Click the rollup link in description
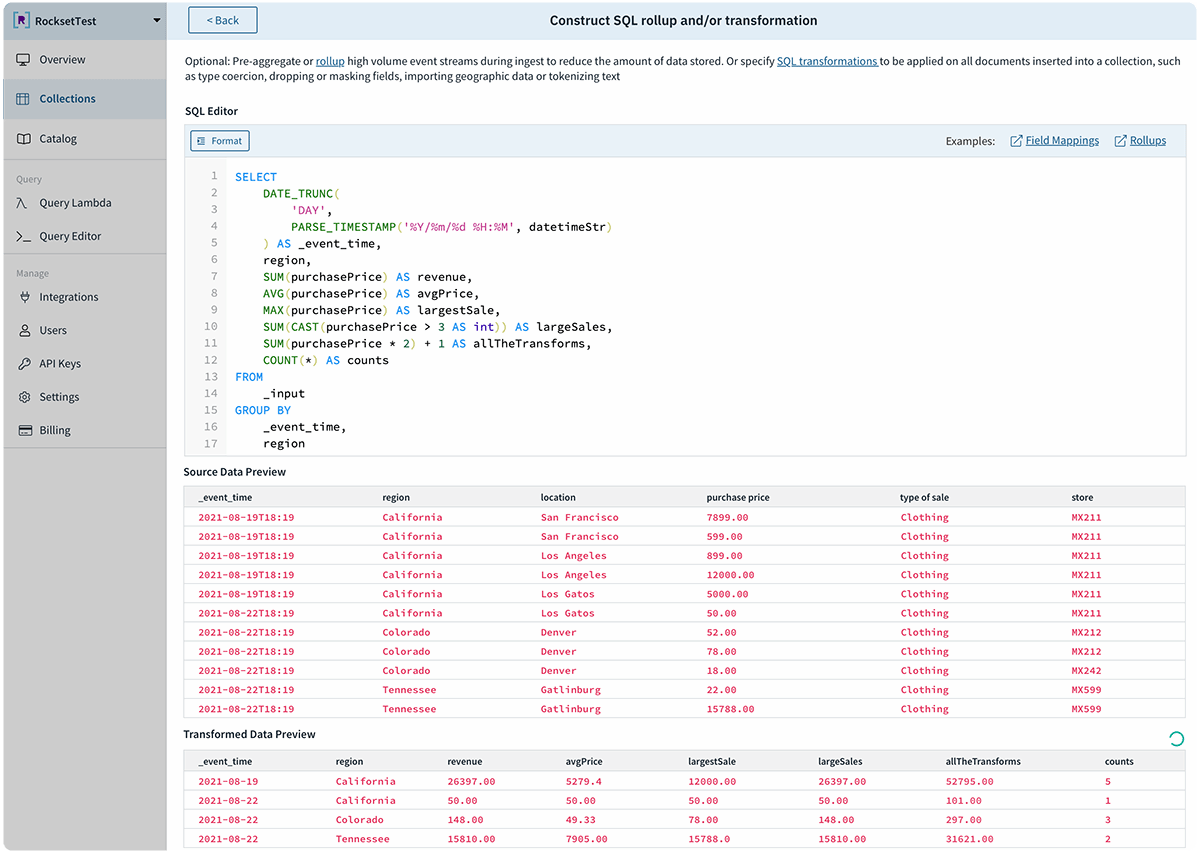 point(330,61)
